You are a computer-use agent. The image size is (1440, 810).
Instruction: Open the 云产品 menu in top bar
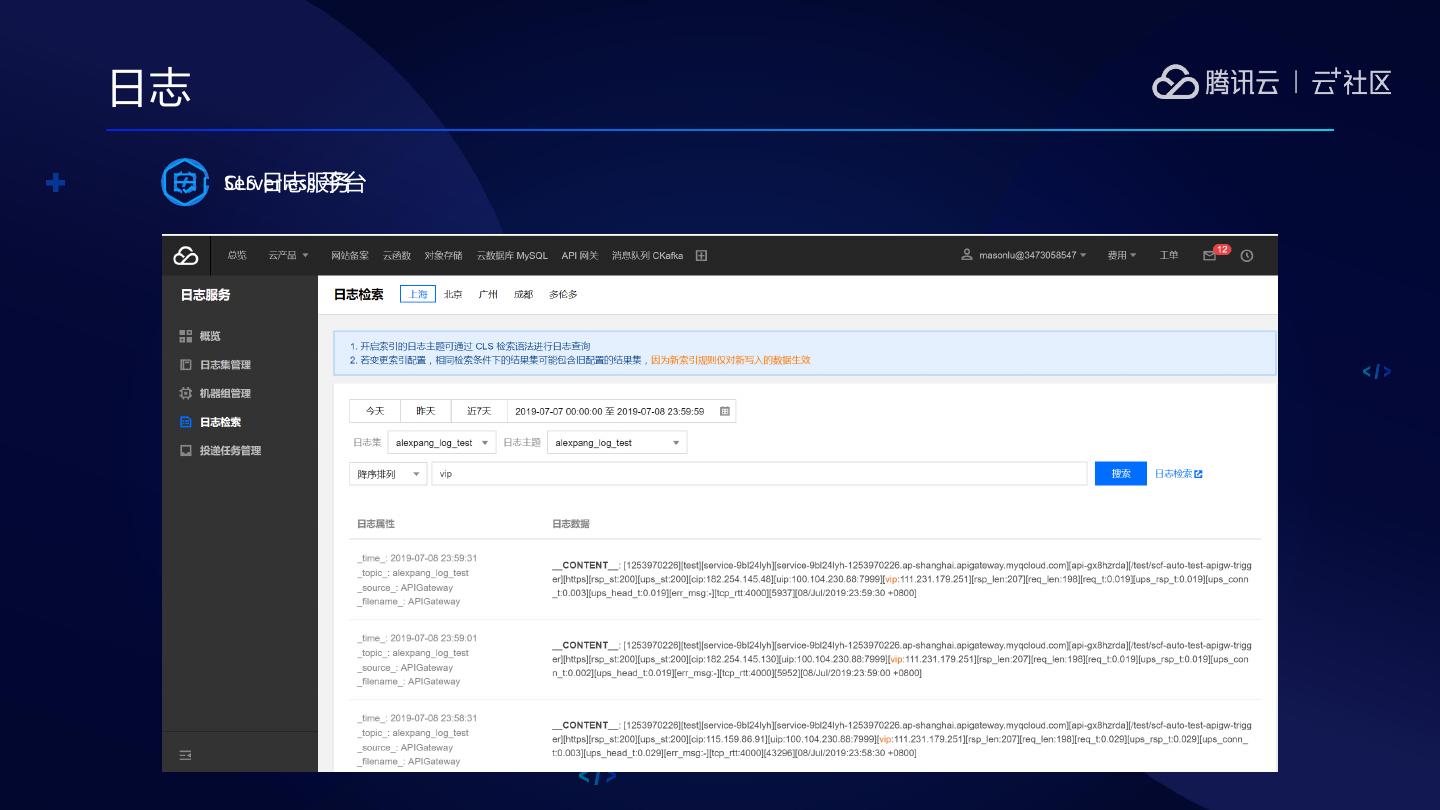tap(288, 256)
